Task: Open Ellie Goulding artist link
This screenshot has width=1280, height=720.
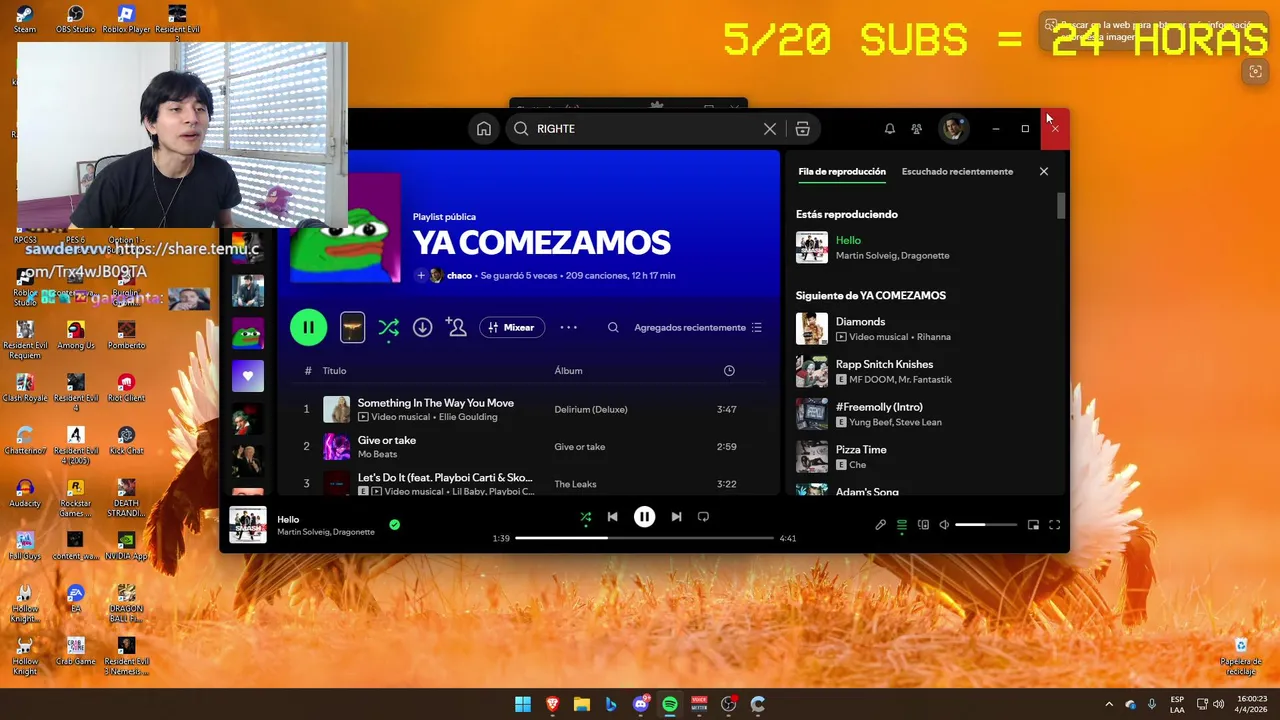Action: pyautogui.click(x=468, y=417)
